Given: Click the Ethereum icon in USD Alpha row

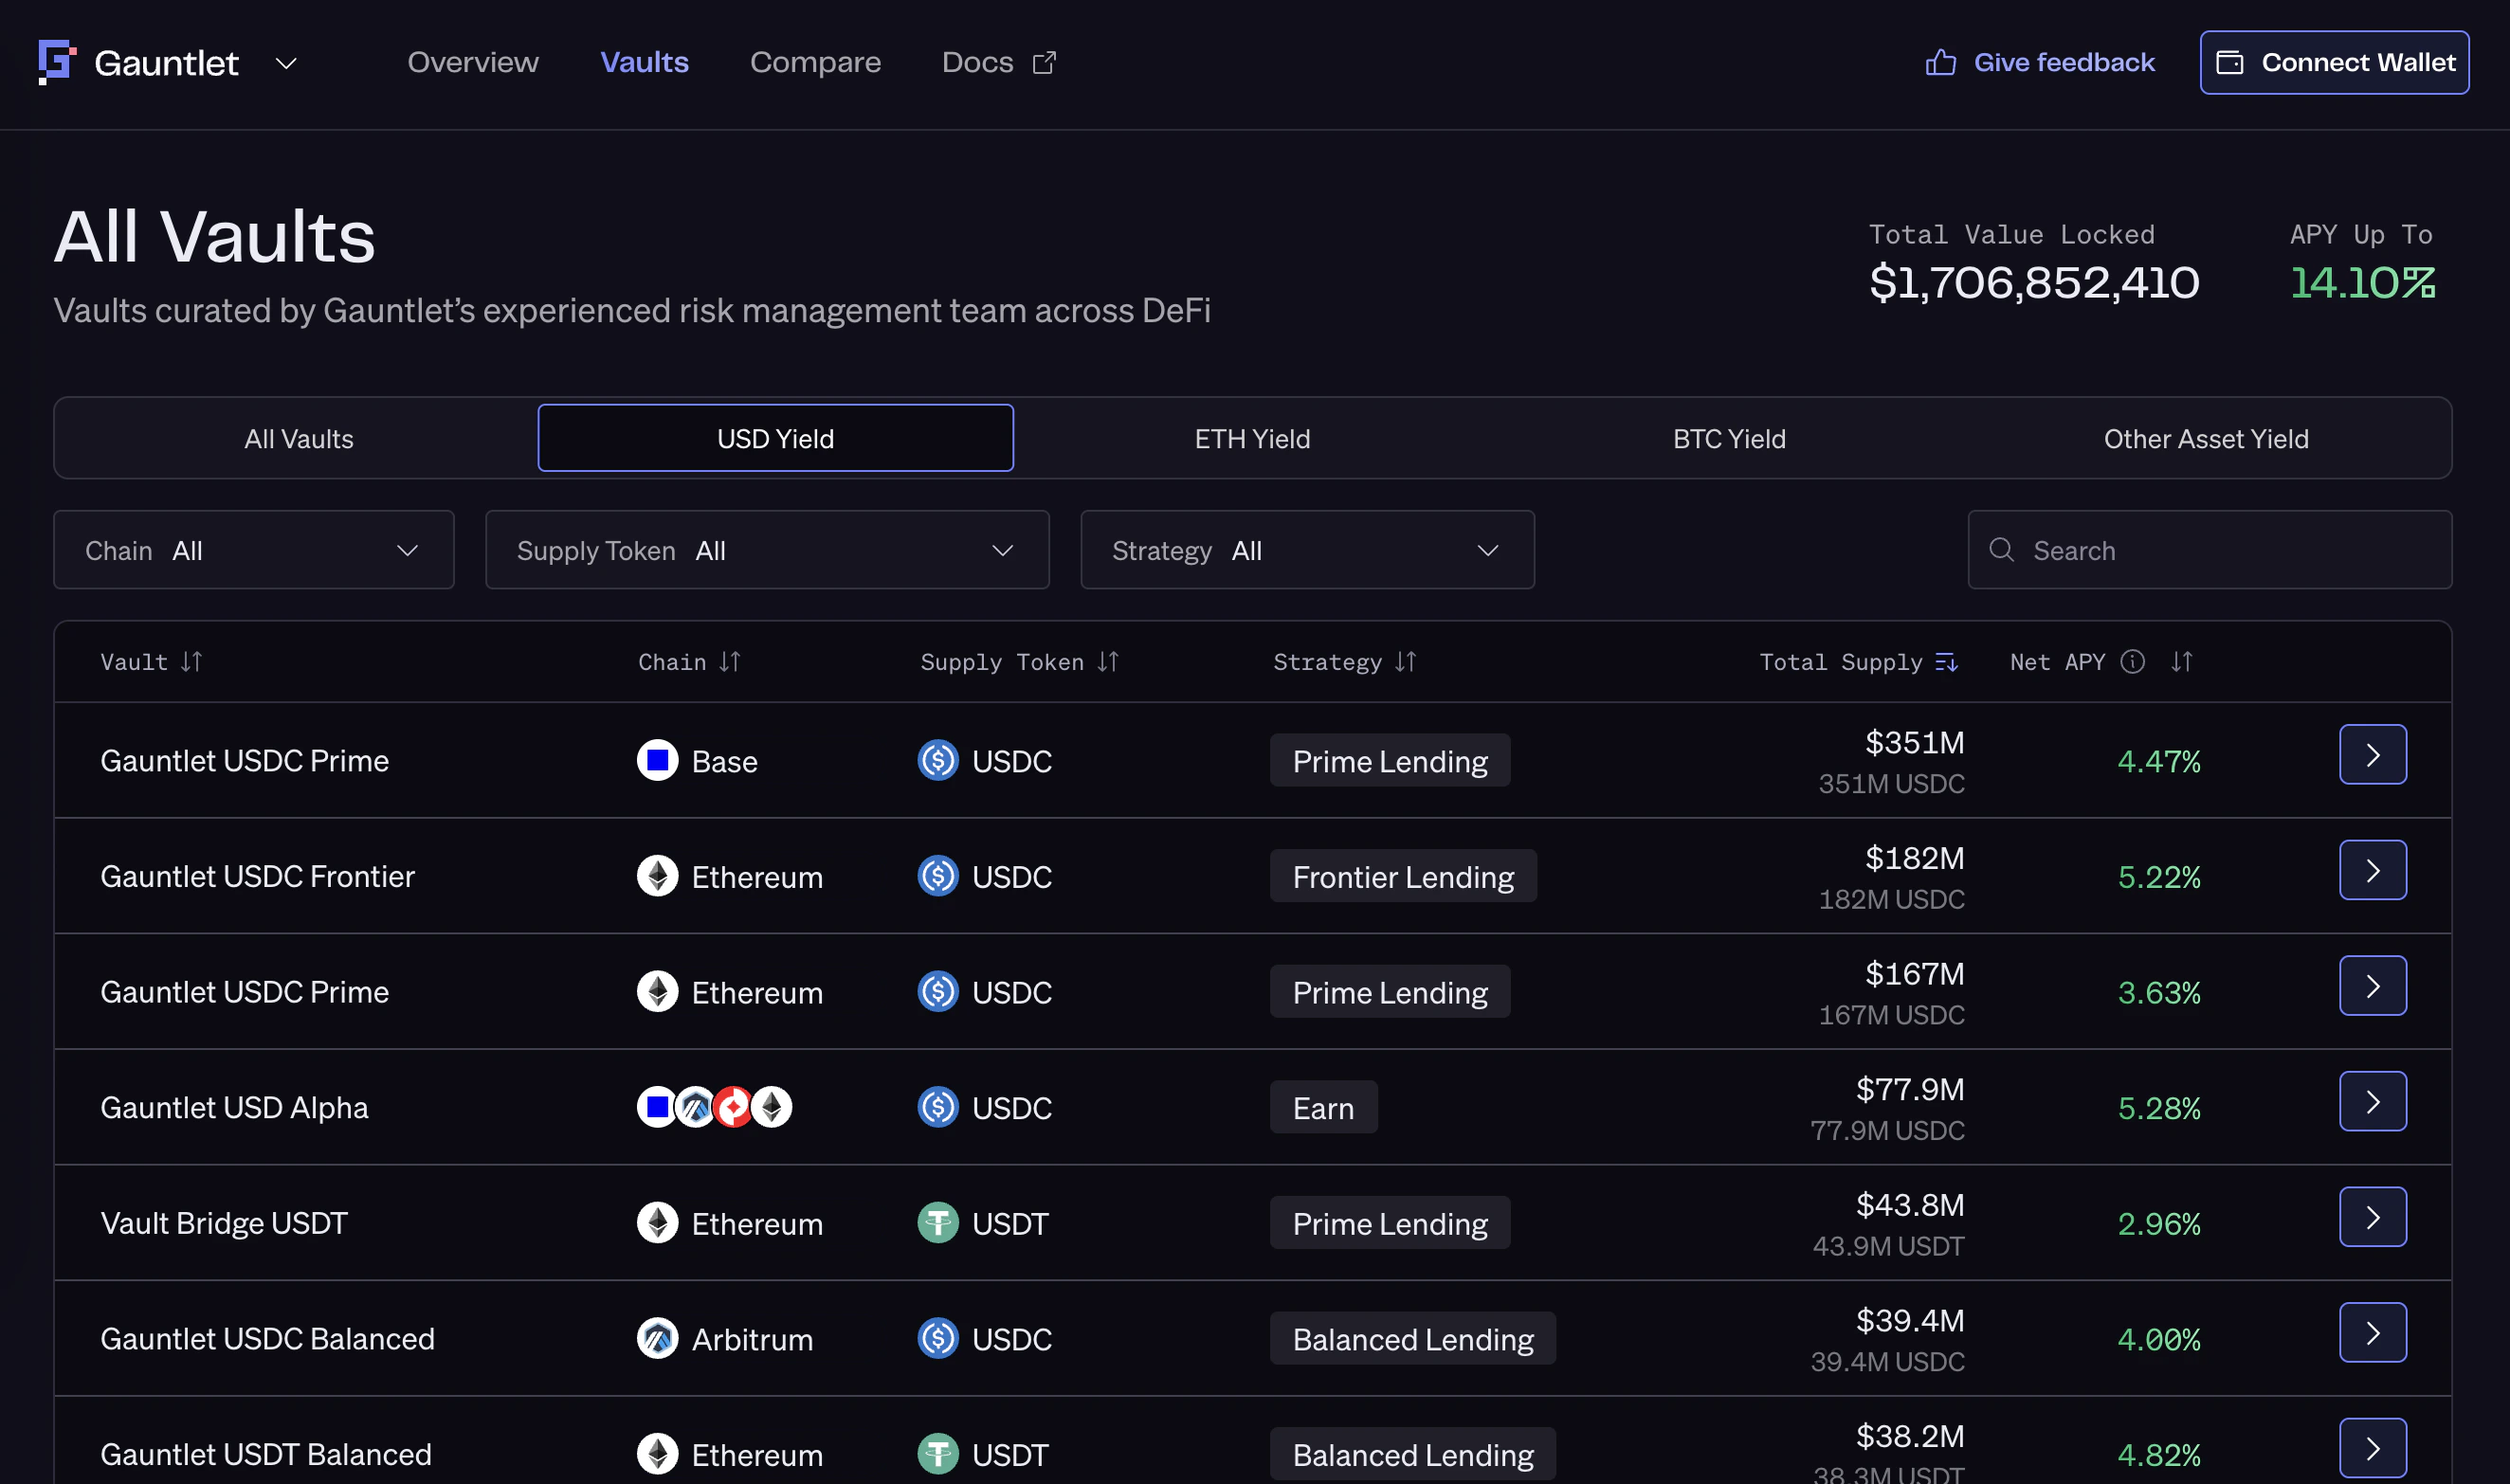Looking at the screenshot, I should coord(771,1107).
